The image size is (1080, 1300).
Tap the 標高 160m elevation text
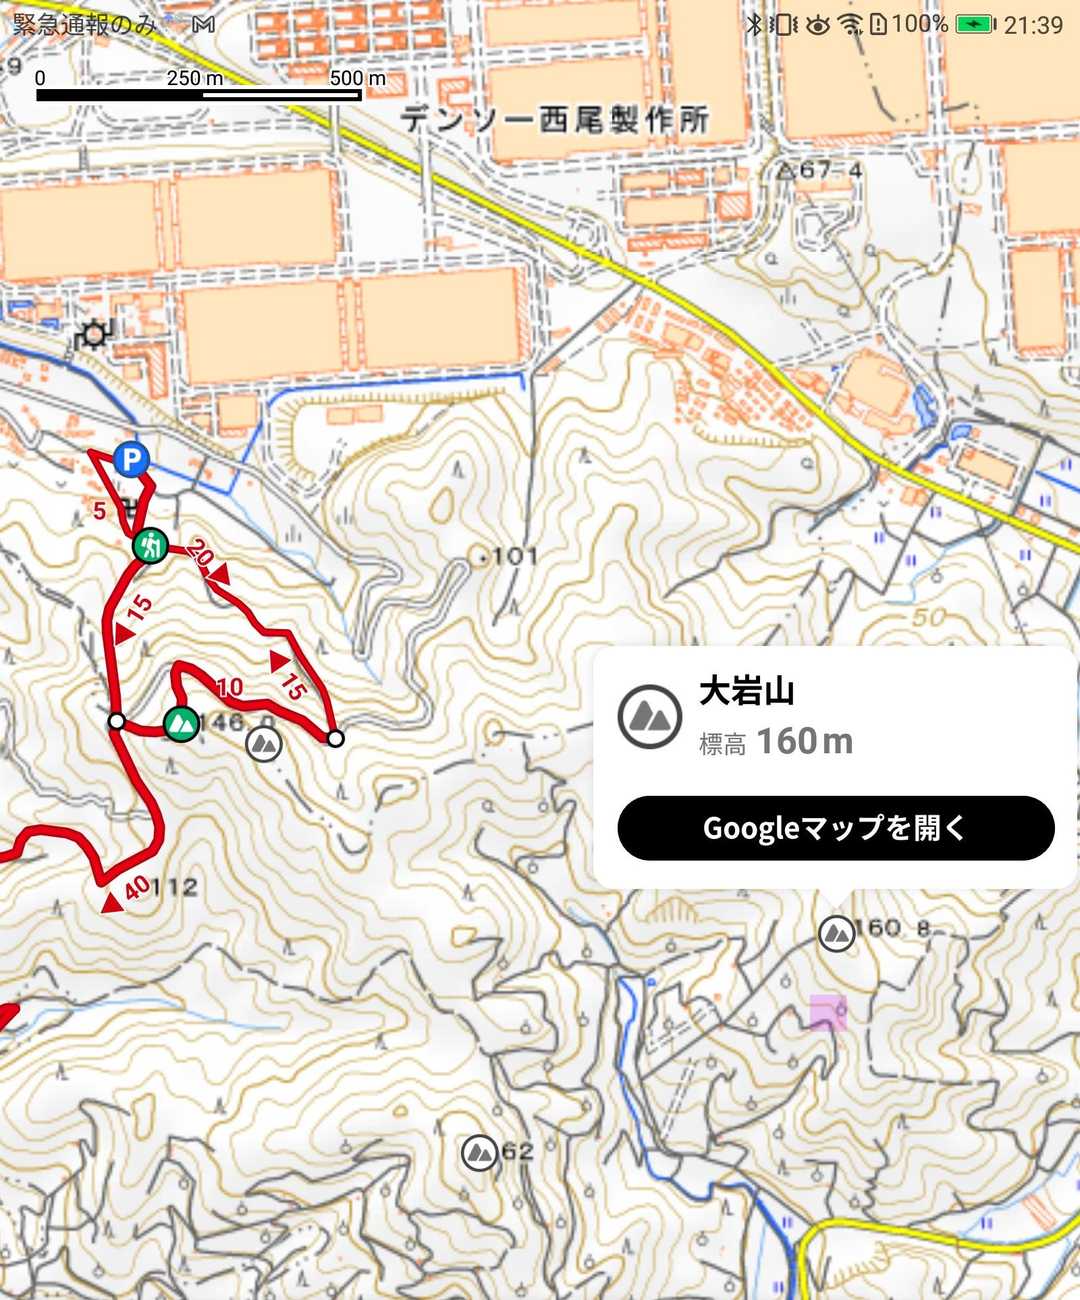(776, 742)
